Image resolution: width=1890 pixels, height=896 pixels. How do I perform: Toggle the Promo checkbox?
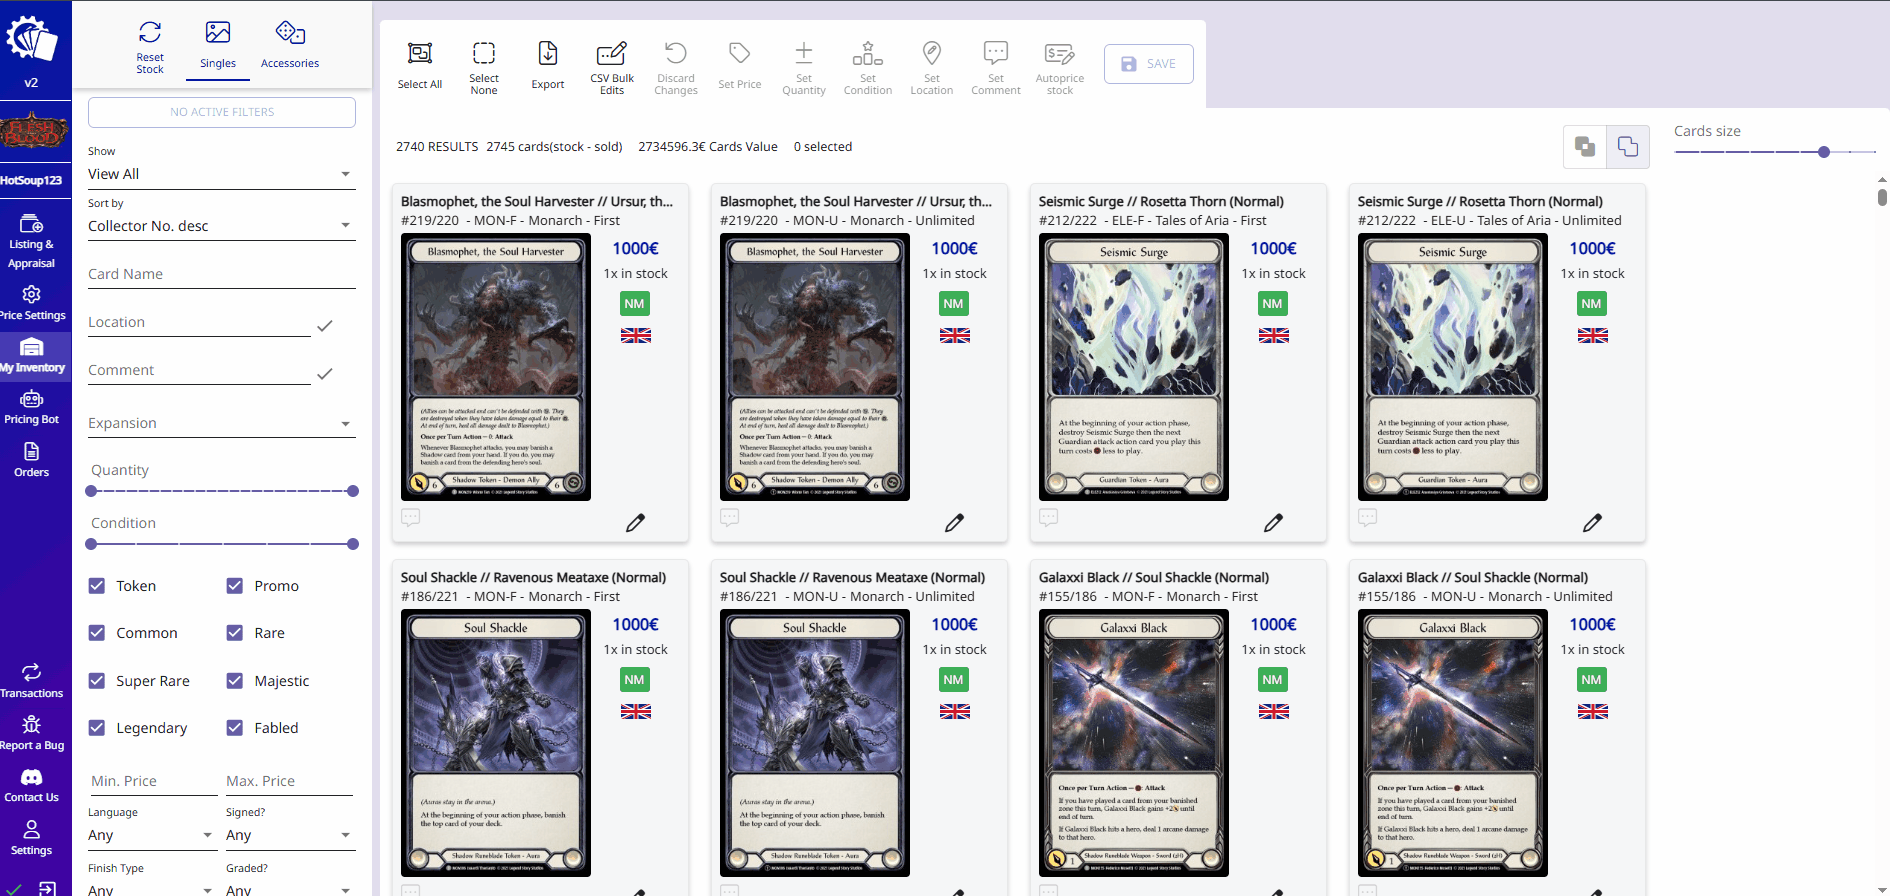235,586
